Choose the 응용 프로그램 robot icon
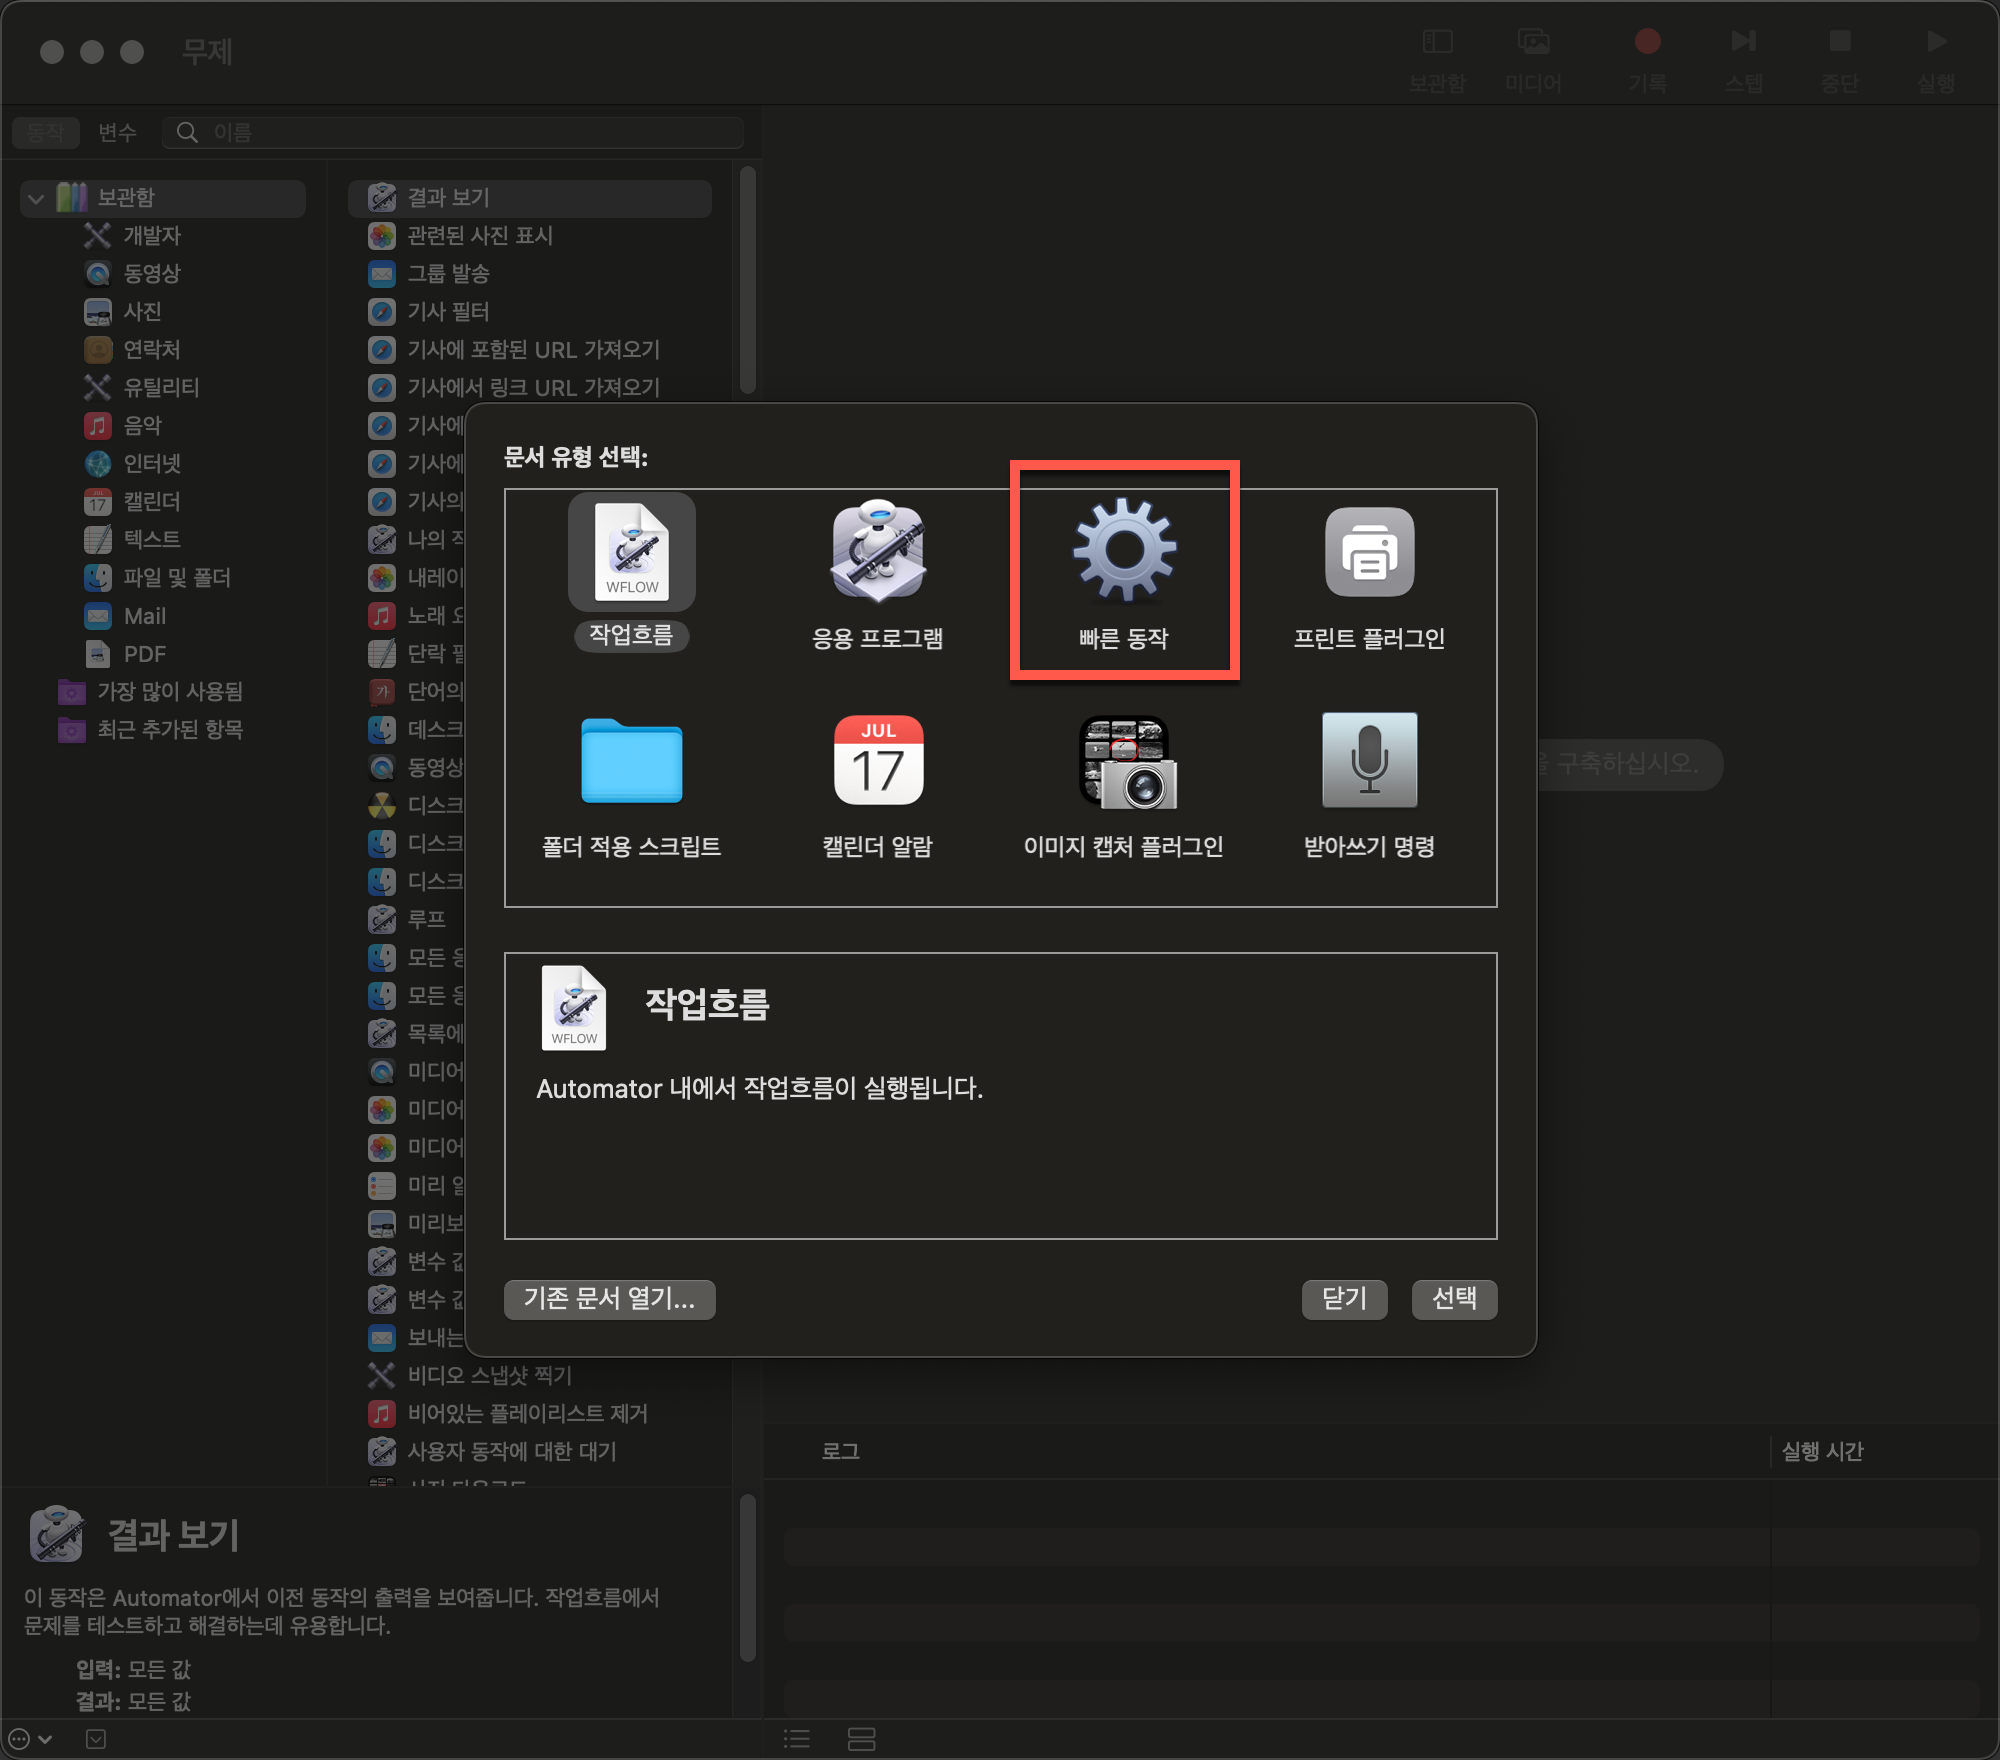2000x1760 pixels. click(x=878, y=552)
